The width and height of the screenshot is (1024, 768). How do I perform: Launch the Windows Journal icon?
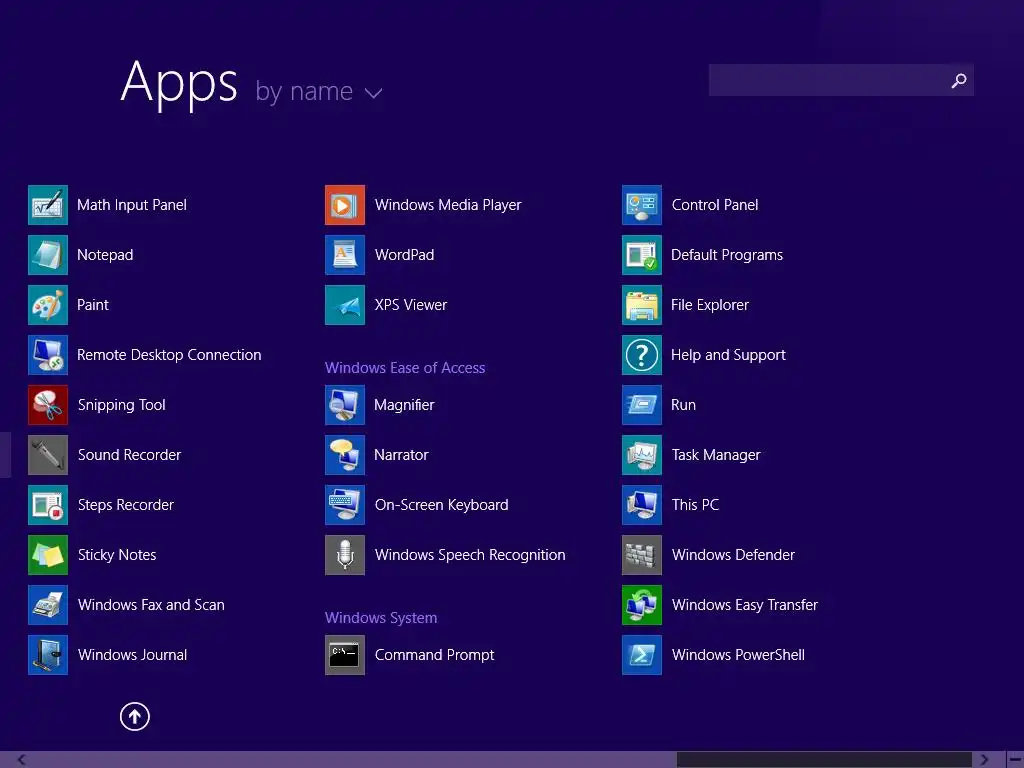pyautogui.click(x=48, y=654)
